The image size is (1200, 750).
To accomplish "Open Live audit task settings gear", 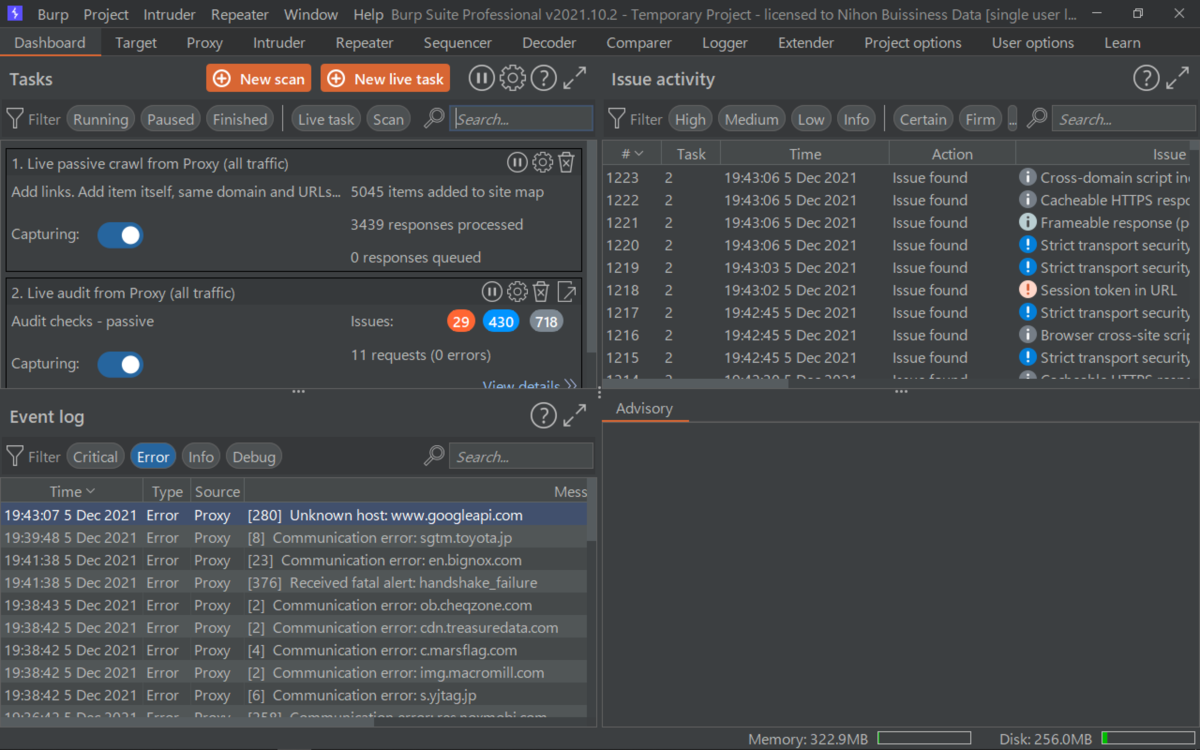I will click(517, 292).
